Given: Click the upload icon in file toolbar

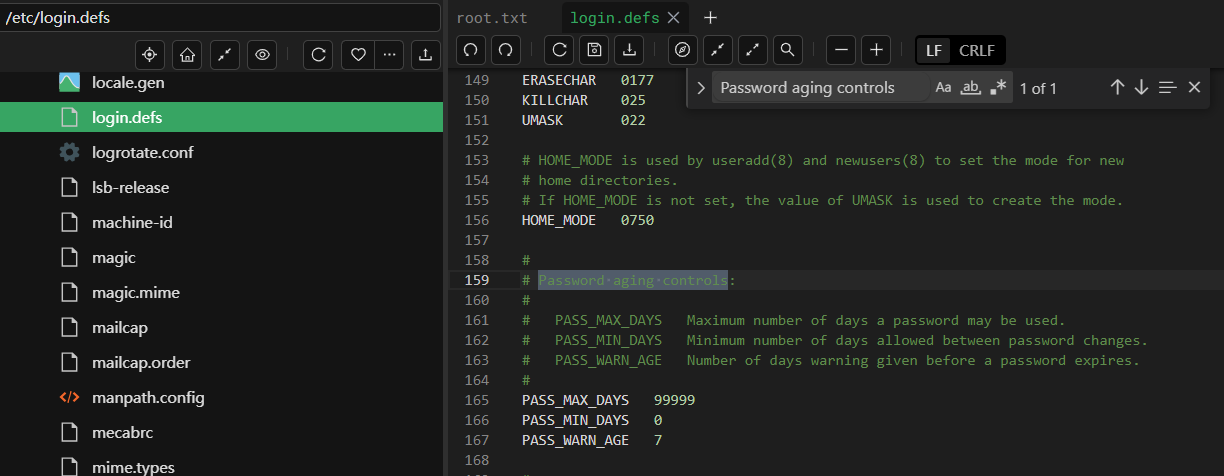Looking at the screenshot, I should pyautogui.click(x=426, y=55).
